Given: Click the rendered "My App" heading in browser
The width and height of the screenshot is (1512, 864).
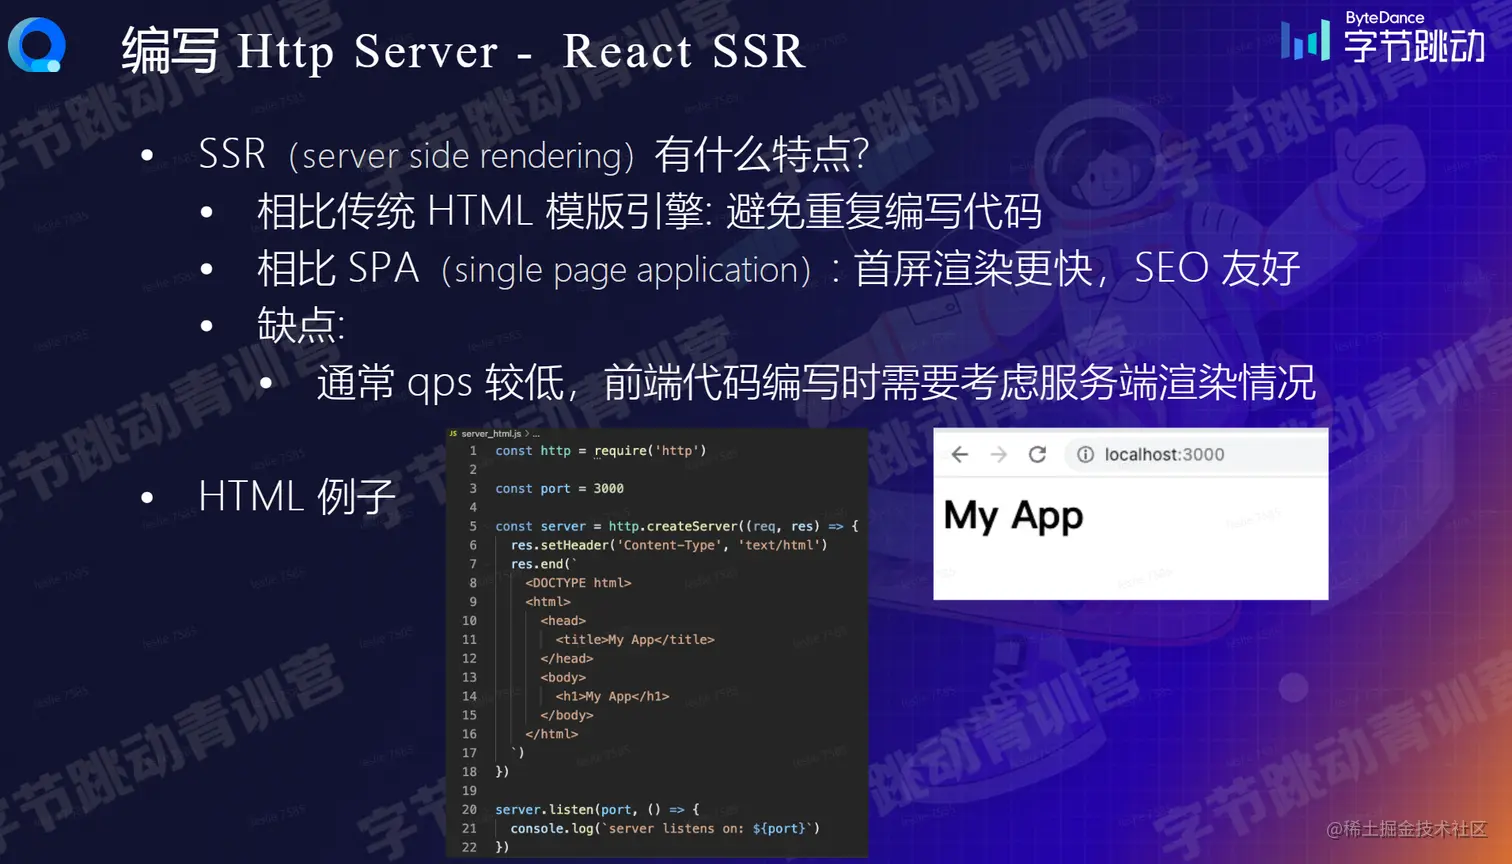Looking at the screenshot, I should [1013, 516].
